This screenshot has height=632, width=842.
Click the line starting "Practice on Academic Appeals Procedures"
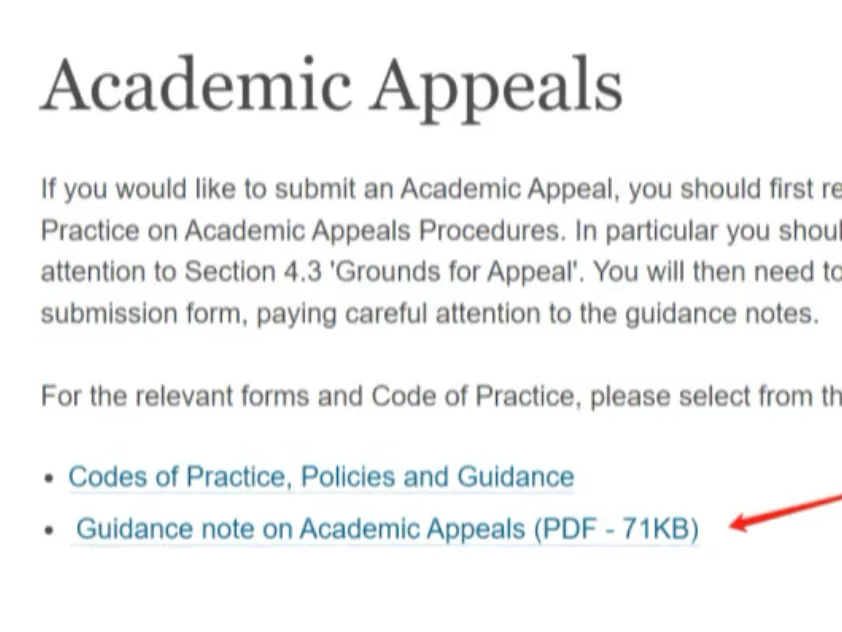click(x=441, y=231)
